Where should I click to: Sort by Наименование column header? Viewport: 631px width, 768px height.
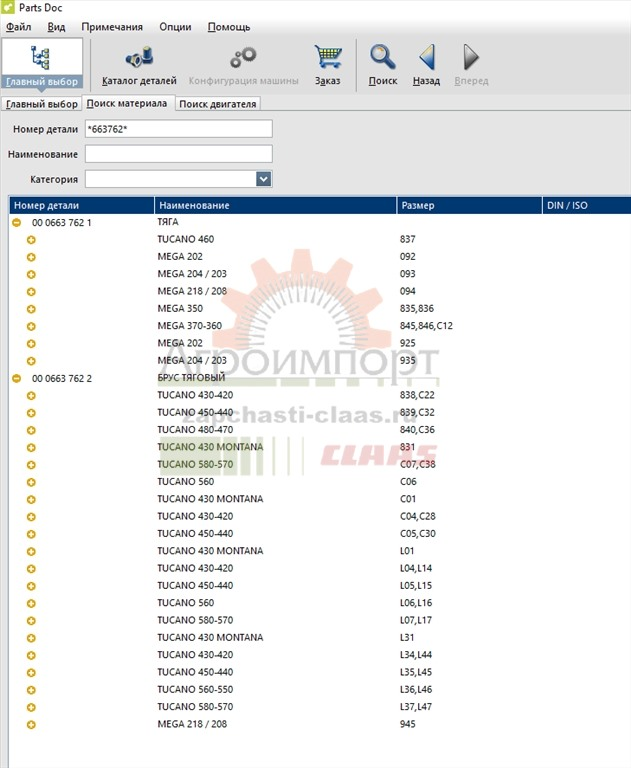pyautogui.click(x=275, y=205)
